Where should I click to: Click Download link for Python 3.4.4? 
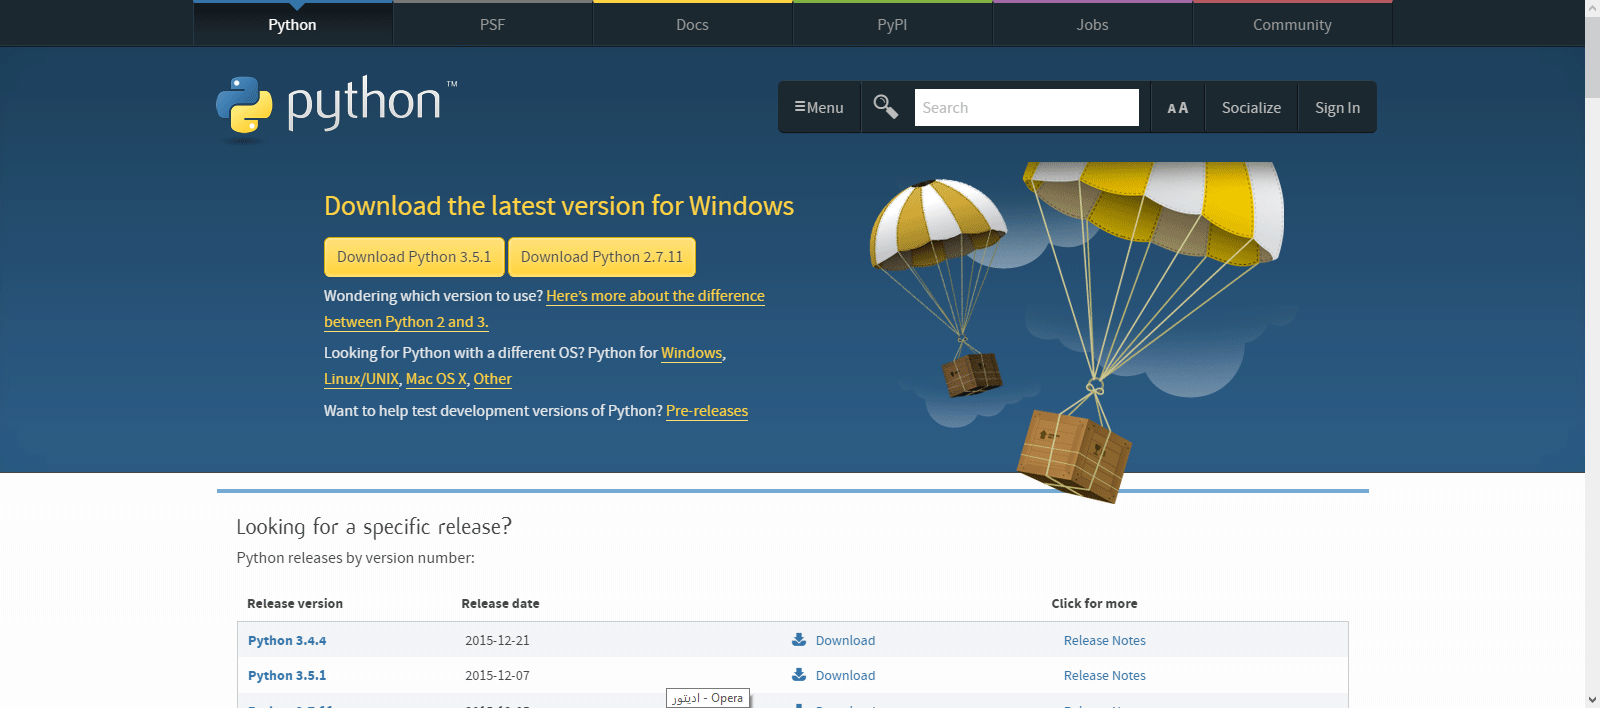pos(845,640)
